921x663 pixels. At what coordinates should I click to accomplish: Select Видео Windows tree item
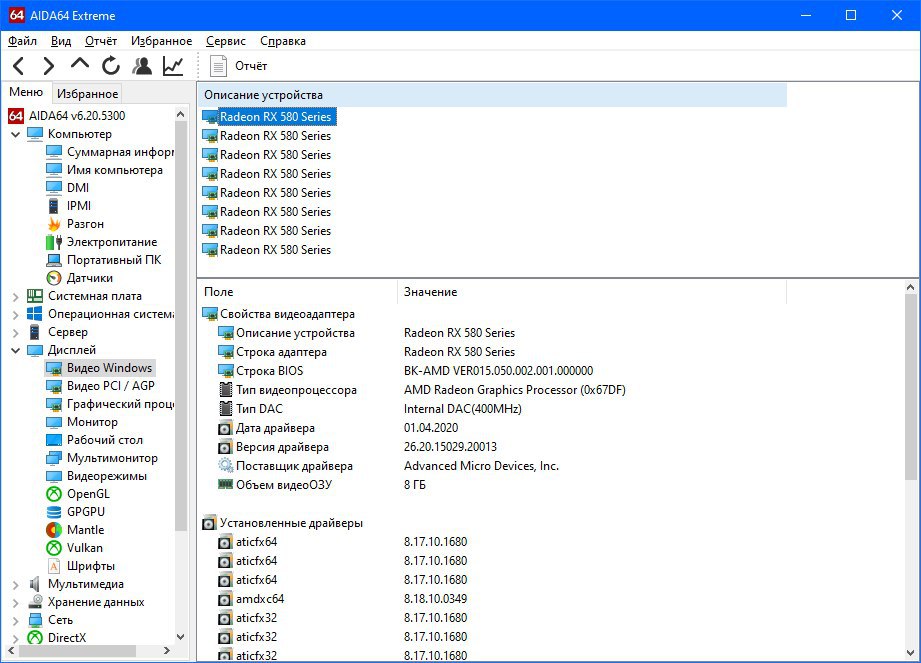pos(100,368)
